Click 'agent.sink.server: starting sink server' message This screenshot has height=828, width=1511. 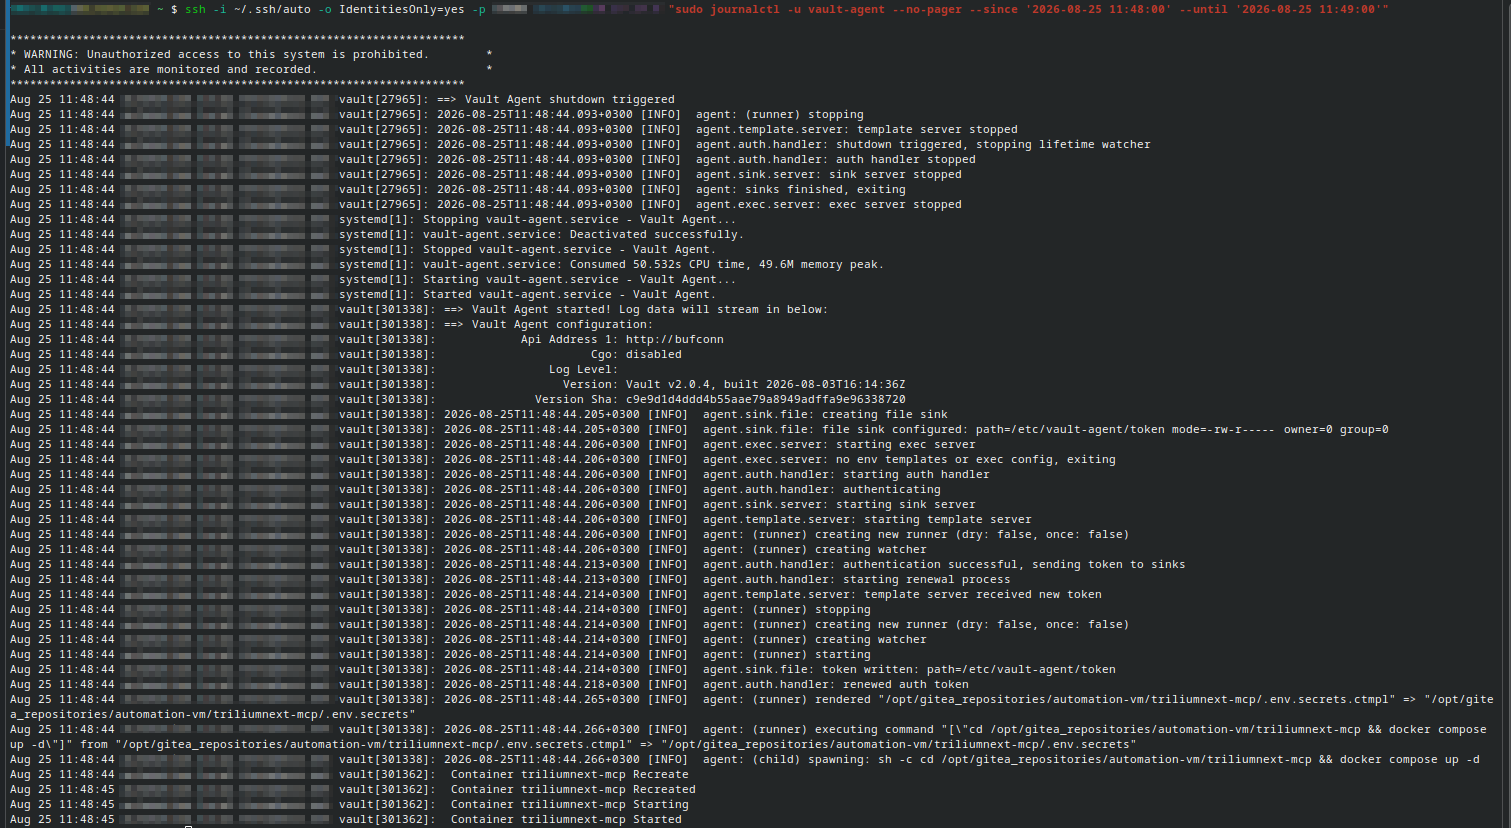[x=839, y=504]
